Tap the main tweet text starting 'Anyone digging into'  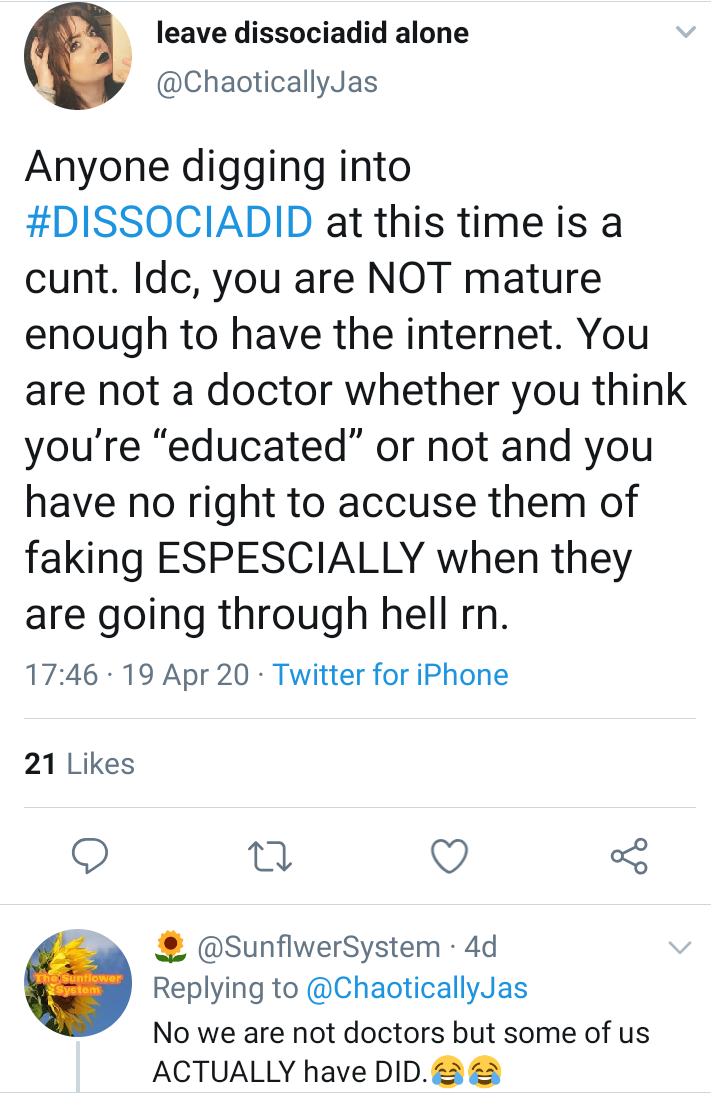pos(355,390)
